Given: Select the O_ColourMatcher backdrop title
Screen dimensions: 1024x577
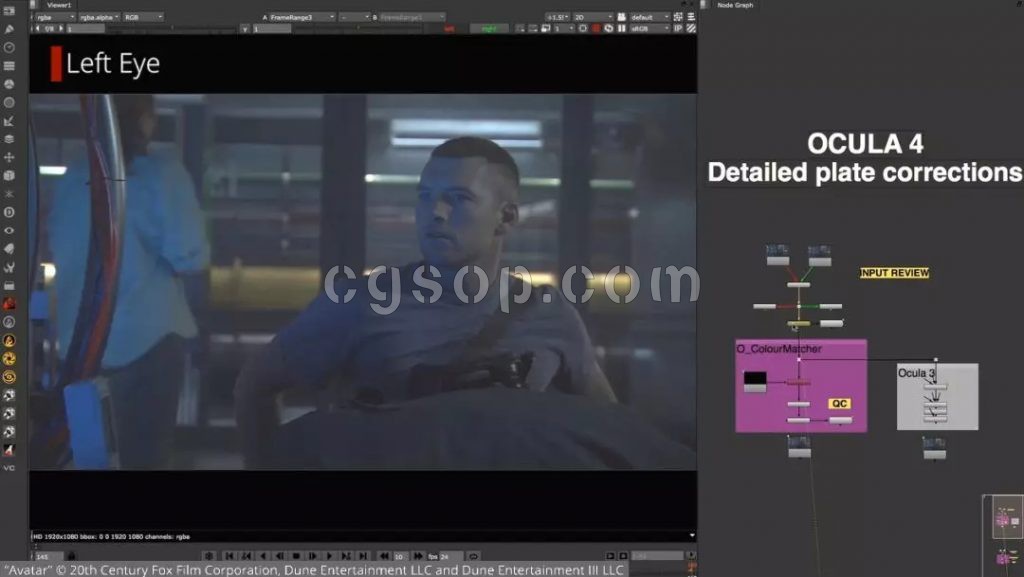Looking at the screenshot, I should tap(779, 349).
